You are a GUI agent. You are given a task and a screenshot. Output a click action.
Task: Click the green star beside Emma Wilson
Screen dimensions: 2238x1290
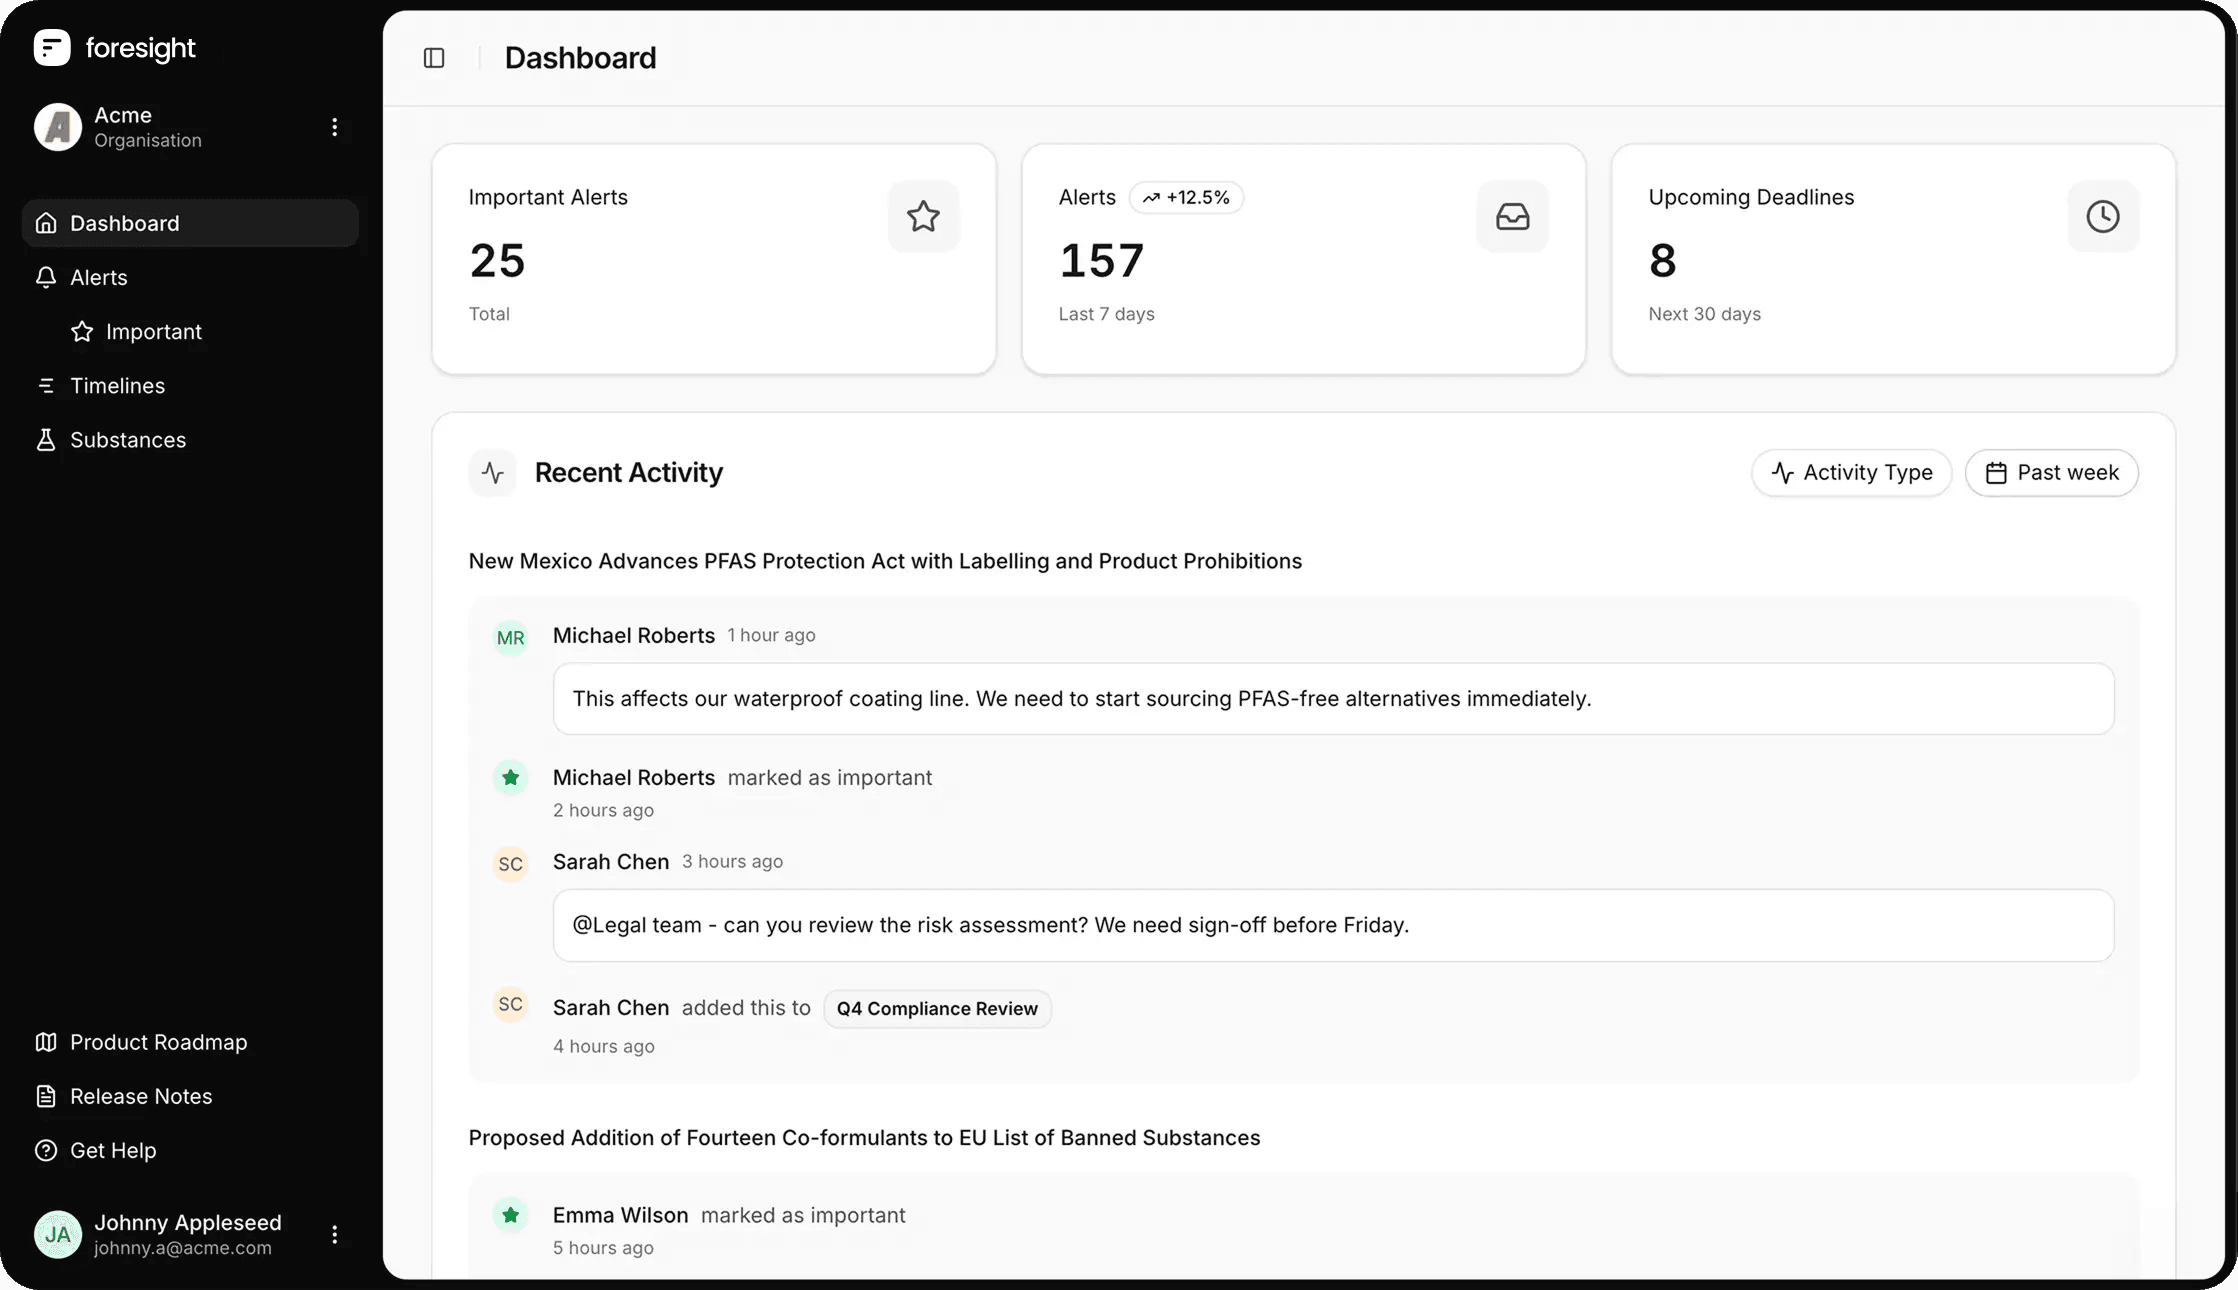point(510,1215)
